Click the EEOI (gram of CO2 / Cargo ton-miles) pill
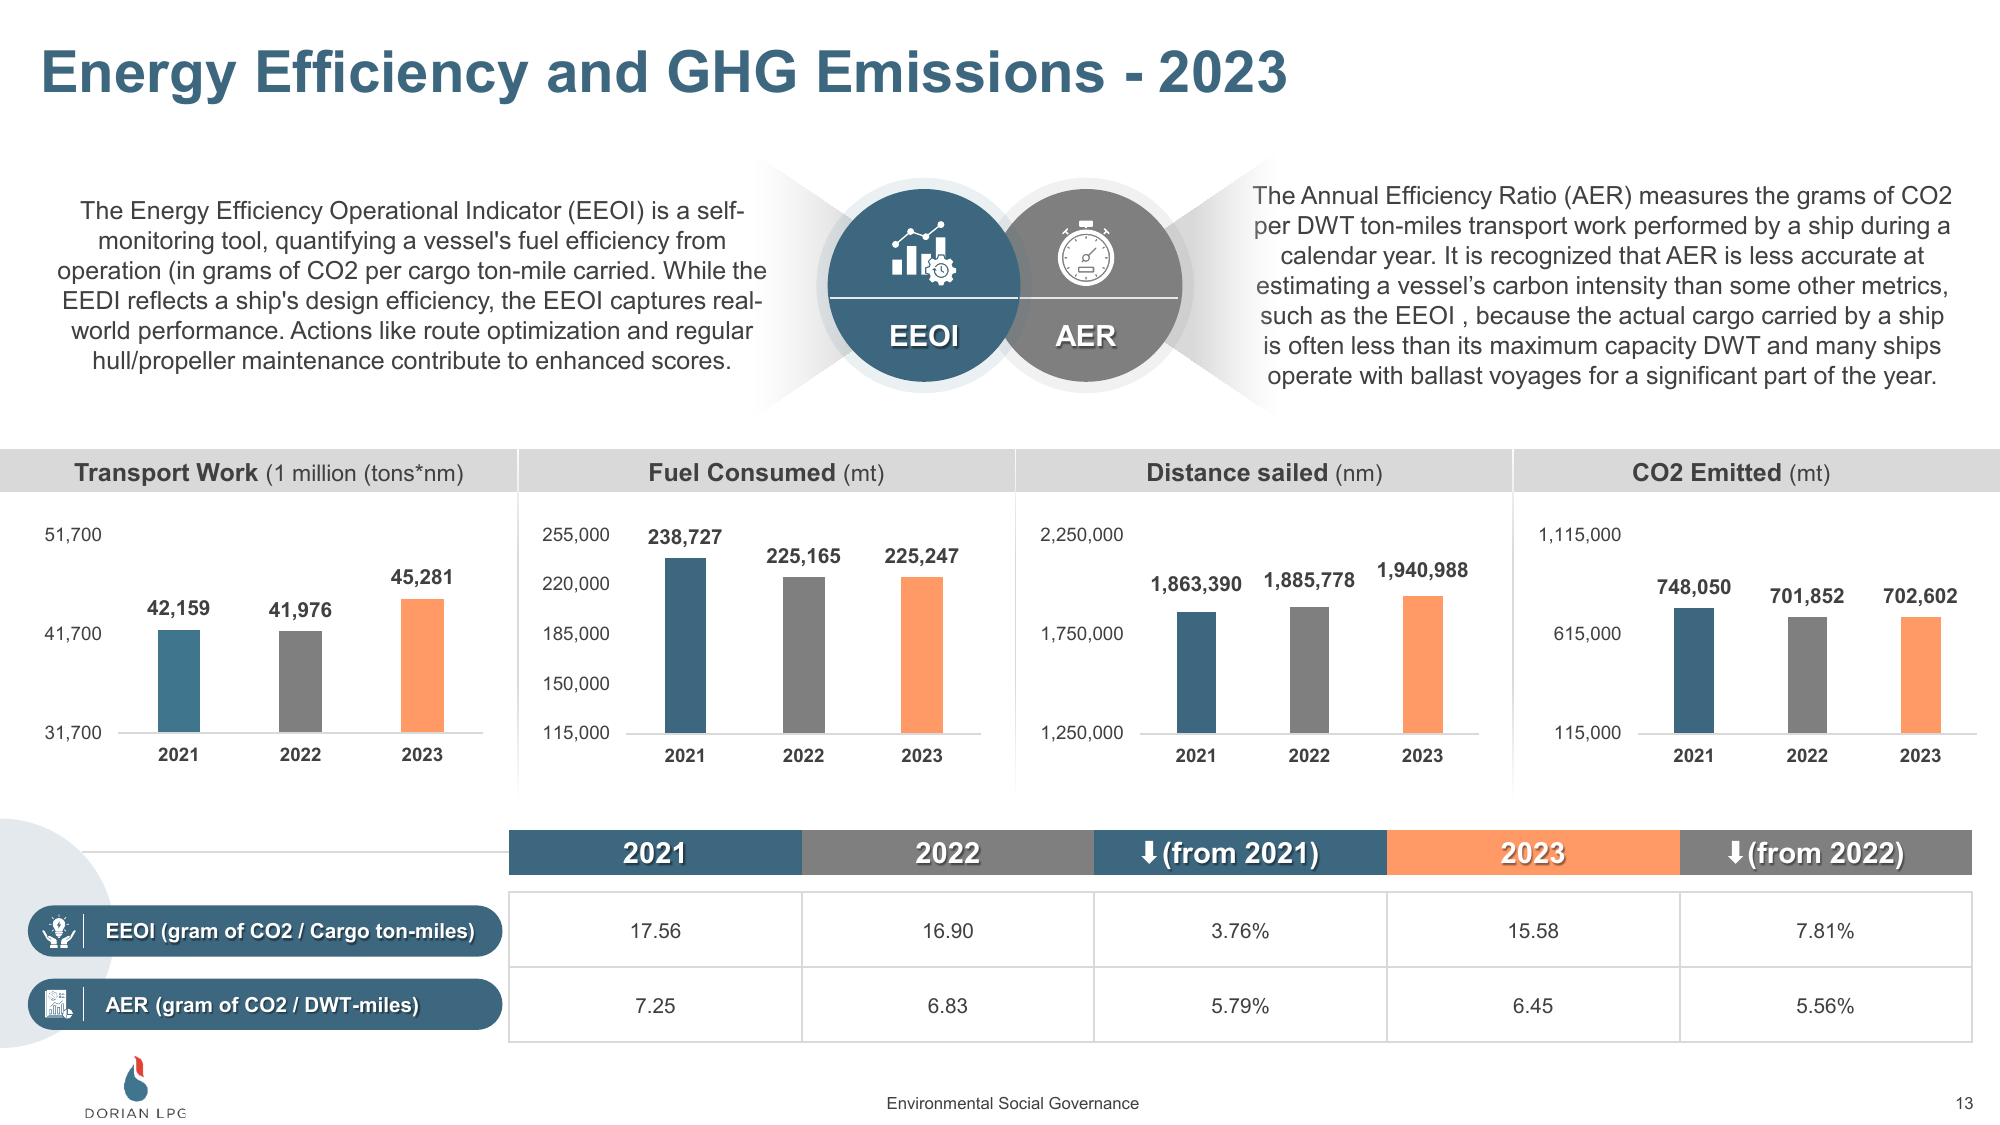The width and height of the screenshot is (2000, 1125). point(265,931)
